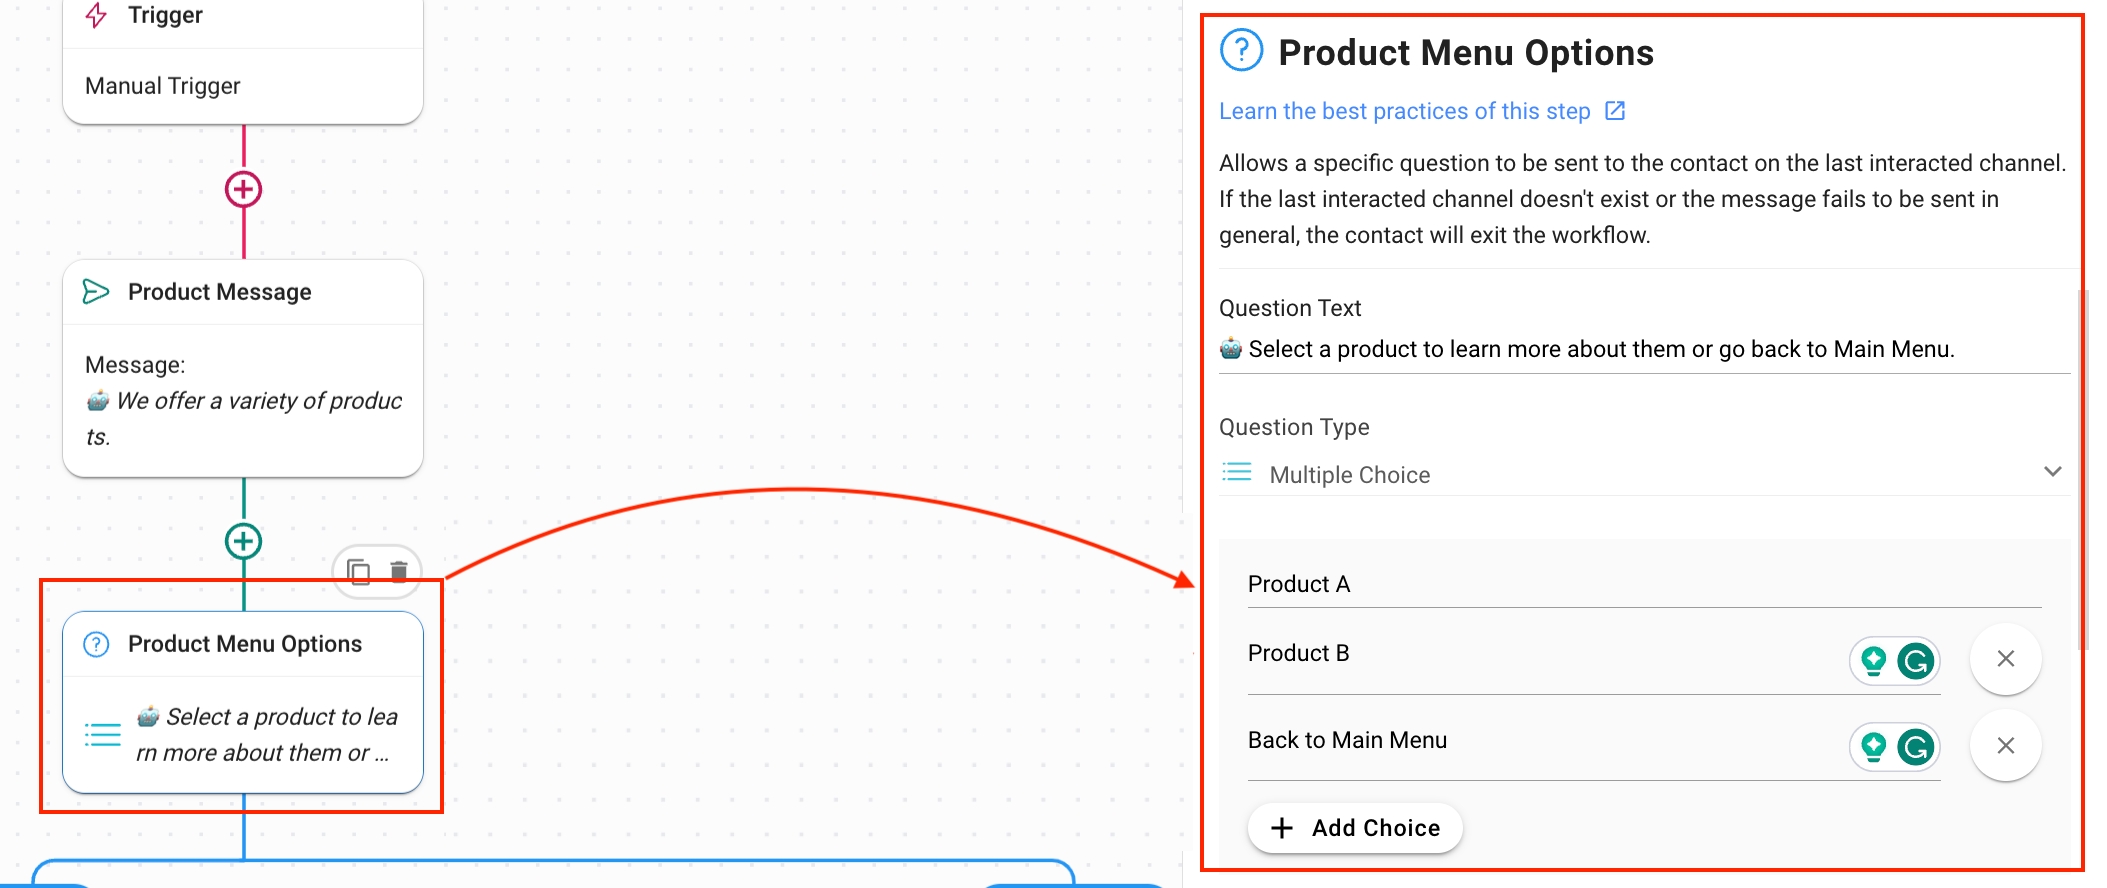Click the external link icon beside best practices
The height and width of the screenshot is (888, 2107).
click(x=1615, y=111)
